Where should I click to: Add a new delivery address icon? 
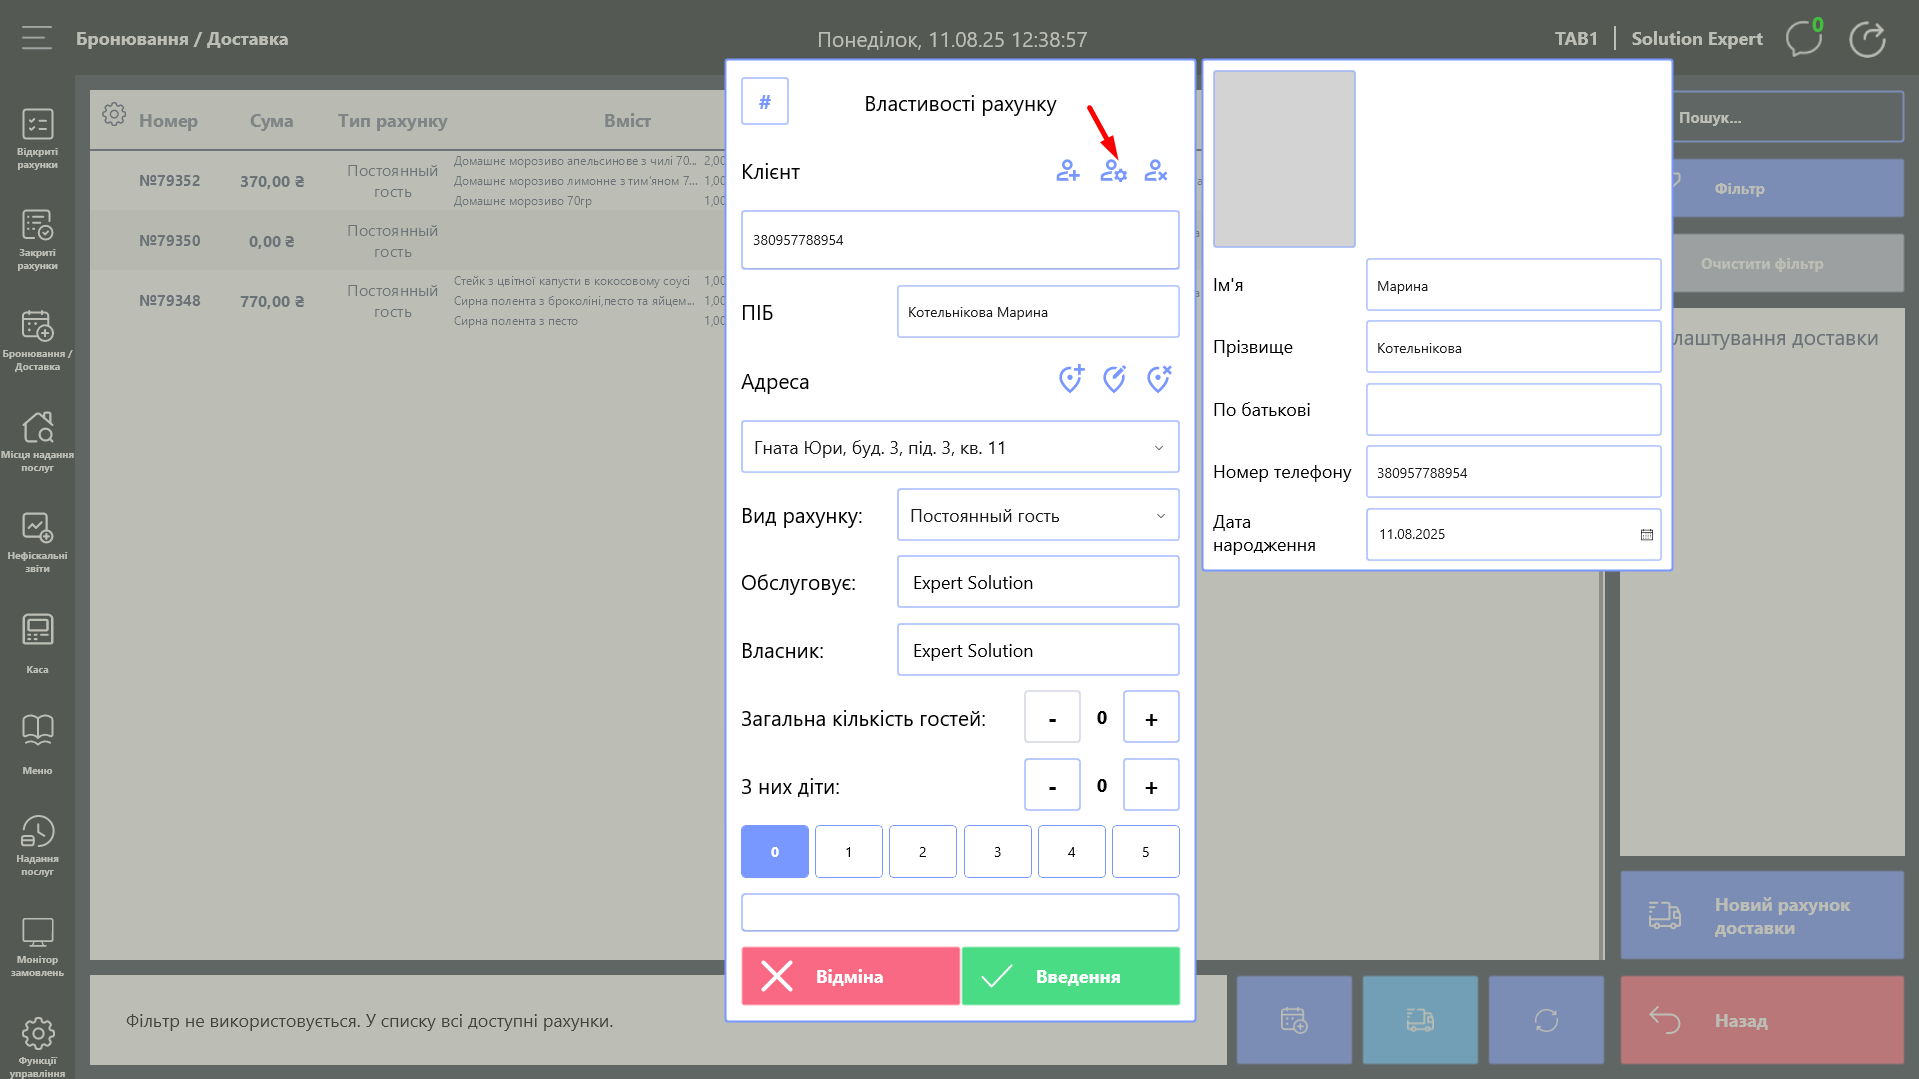pyautogui.click(x=1070, y=379)
